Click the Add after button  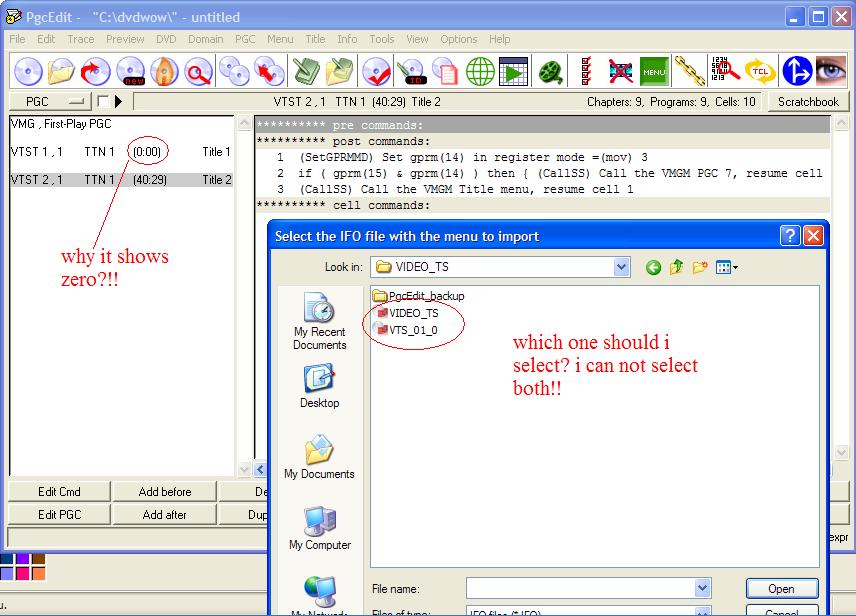tap(165, 514)
